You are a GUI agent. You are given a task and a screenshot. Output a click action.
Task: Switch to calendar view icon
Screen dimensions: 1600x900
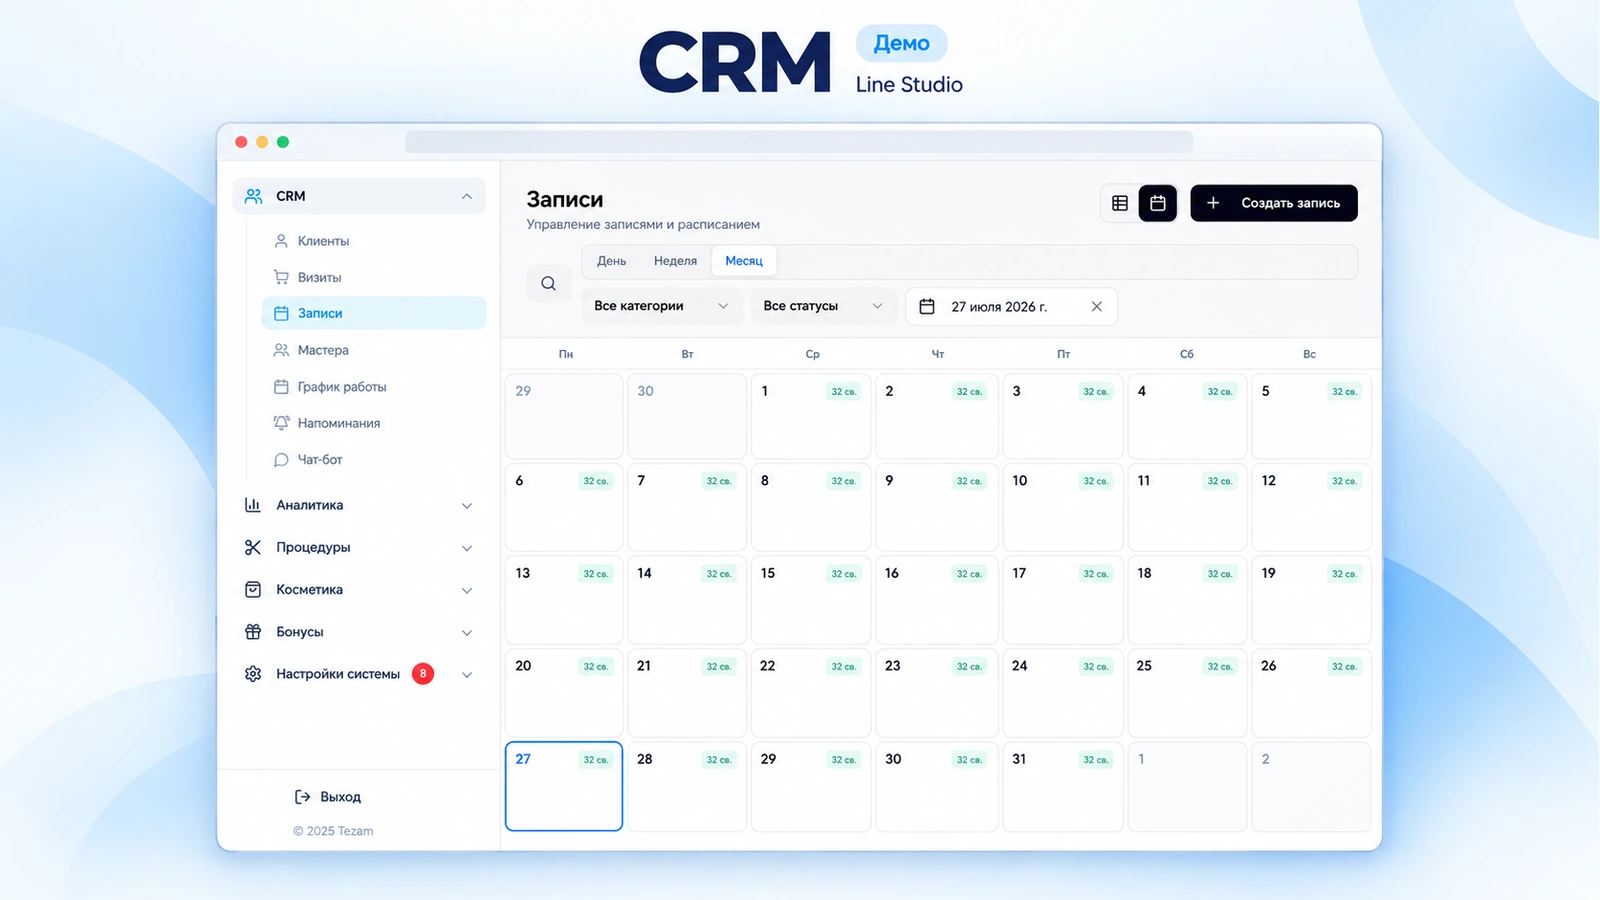[1158, 203]
